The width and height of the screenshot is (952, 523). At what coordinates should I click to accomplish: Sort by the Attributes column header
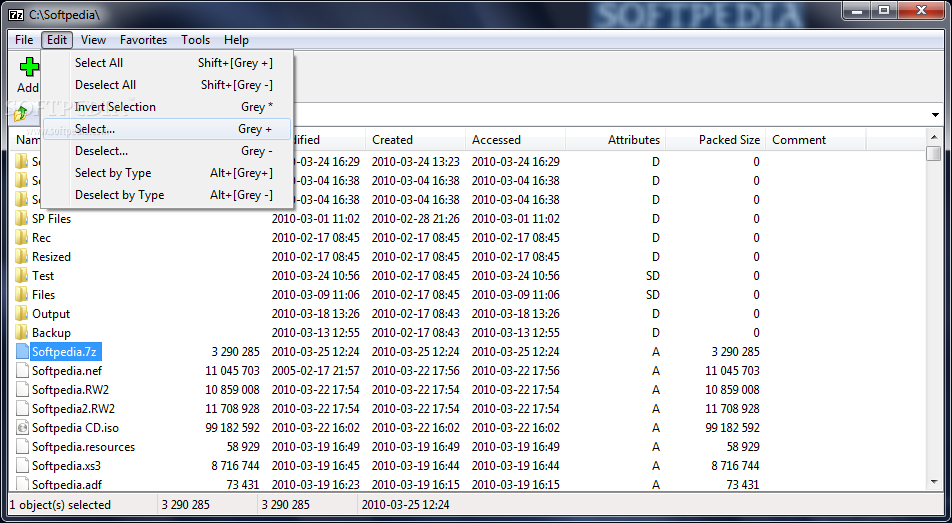(x=616, y=140)
